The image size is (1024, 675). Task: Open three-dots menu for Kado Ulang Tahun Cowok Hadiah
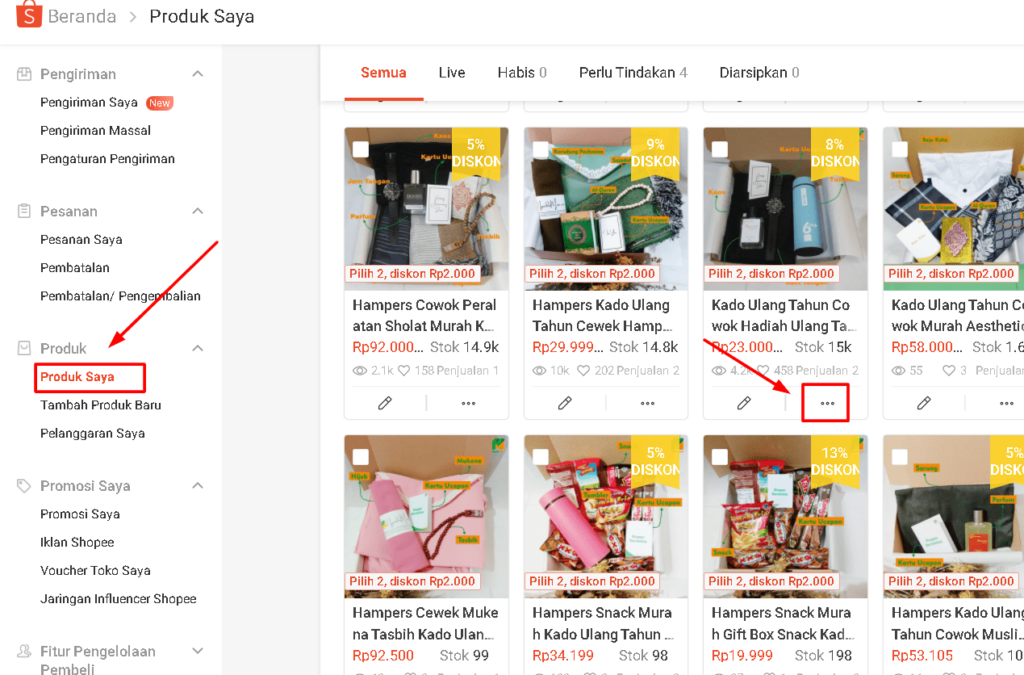tap(826, 403)
